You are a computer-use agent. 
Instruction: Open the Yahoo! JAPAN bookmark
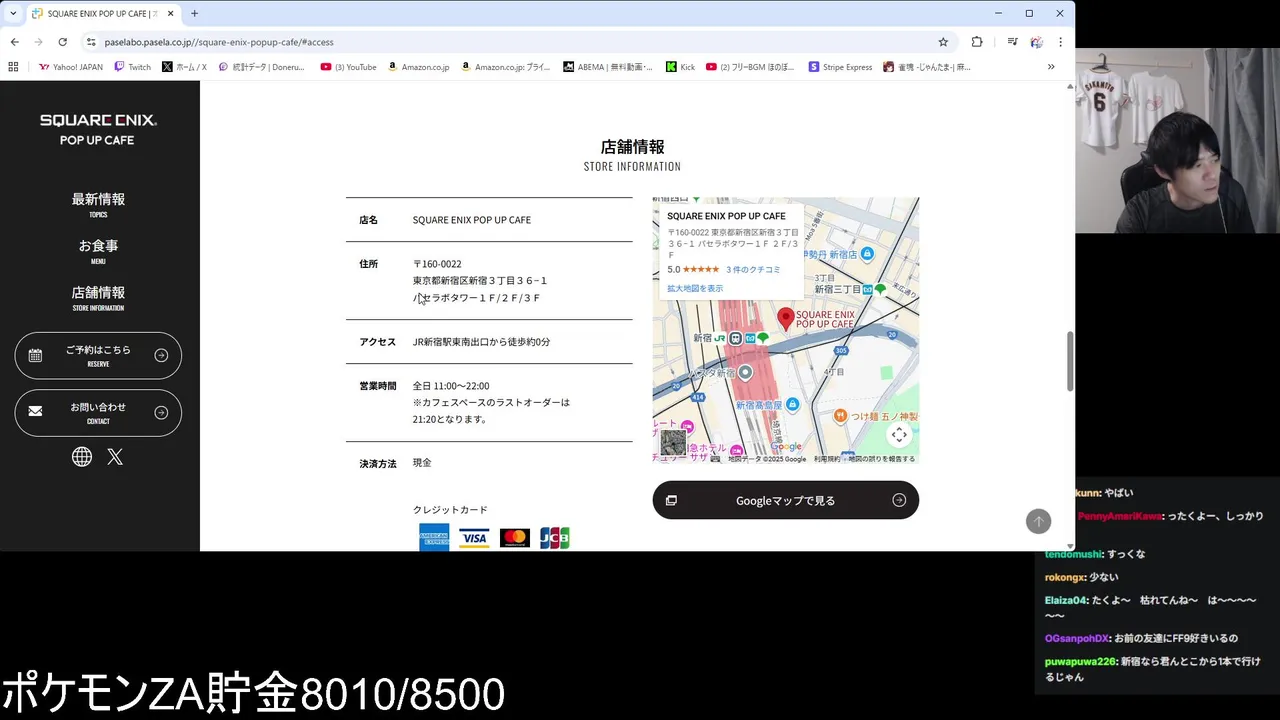point(70,67)
